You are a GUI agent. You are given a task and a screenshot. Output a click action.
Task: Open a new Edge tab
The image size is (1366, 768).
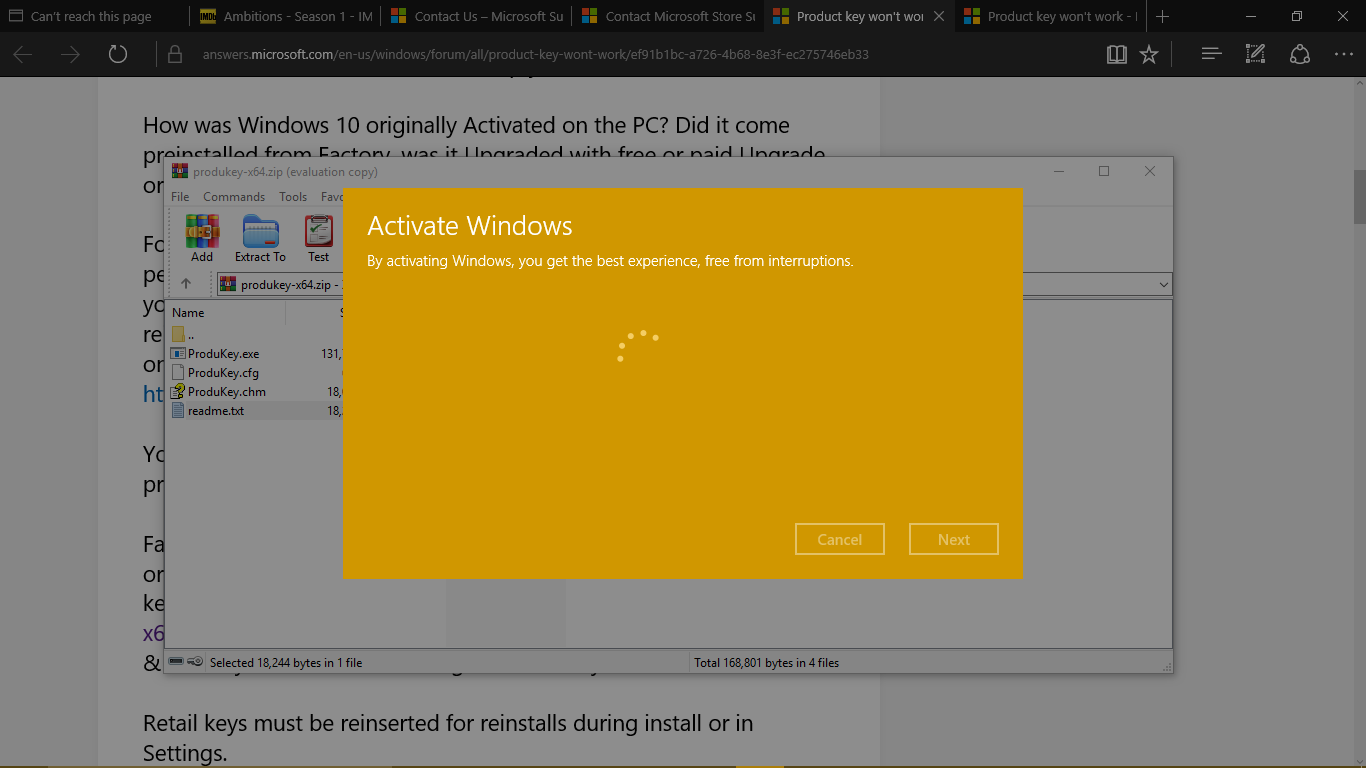1162,16
